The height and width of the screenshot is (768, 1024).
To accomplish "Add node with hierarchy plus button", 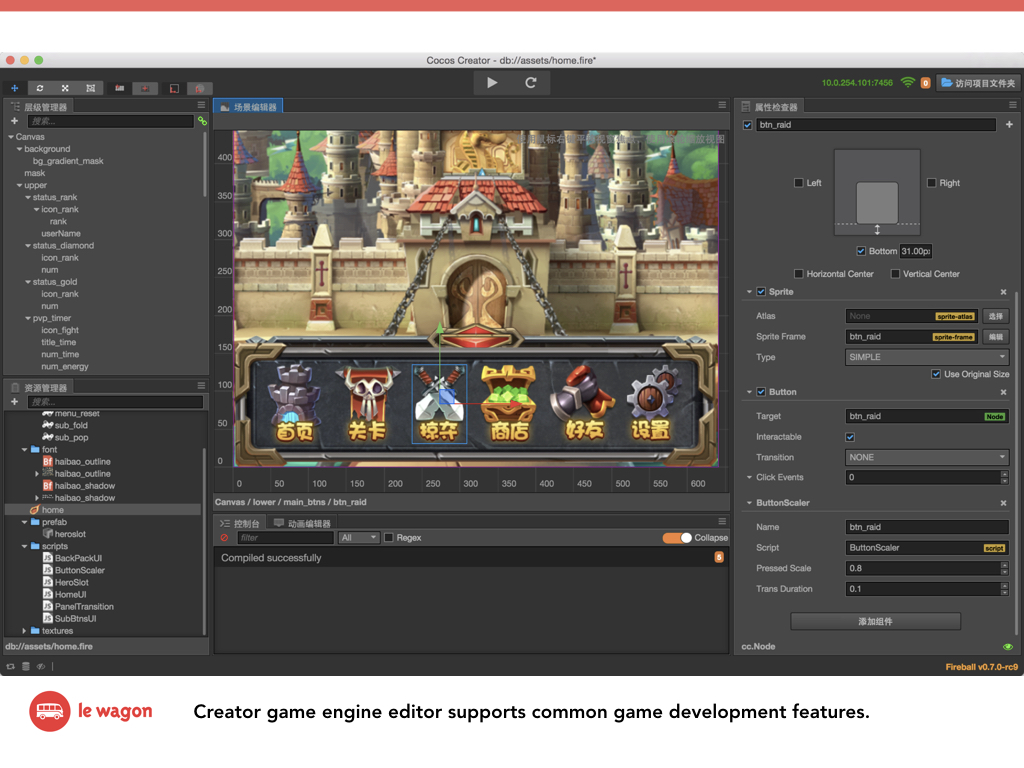I will pos(14,121).
